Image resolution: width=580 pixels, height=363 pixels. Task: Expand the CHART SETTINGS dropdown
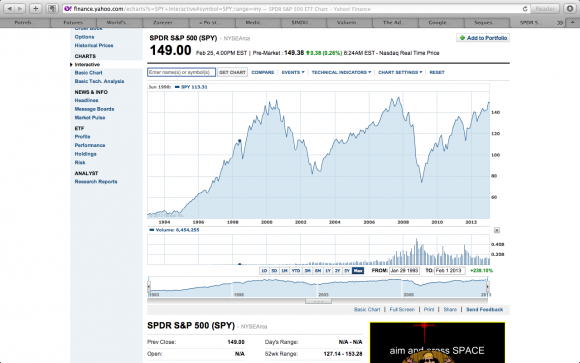click(400, 73)
